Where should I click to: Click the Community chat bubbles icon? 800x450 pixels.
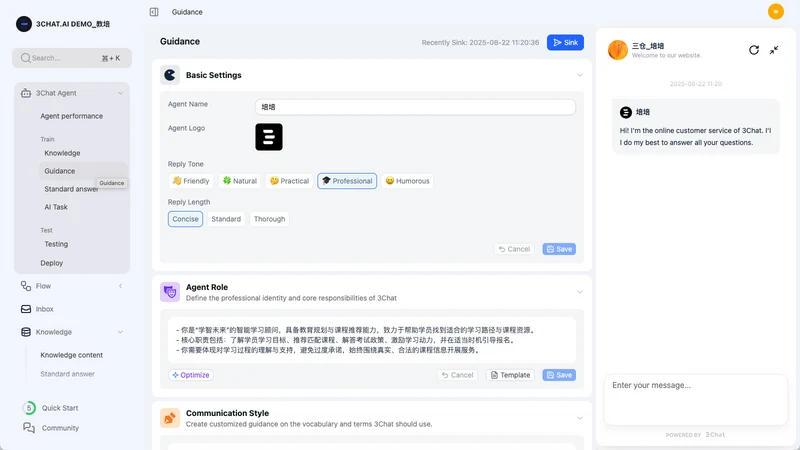point(29,428)
